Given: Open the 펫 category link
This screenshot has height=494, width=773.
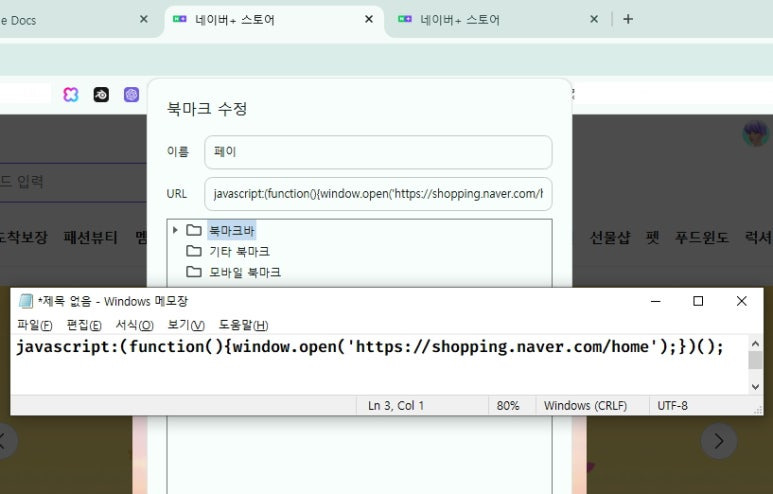Looking at the screenshot, I should coord(653,237).
